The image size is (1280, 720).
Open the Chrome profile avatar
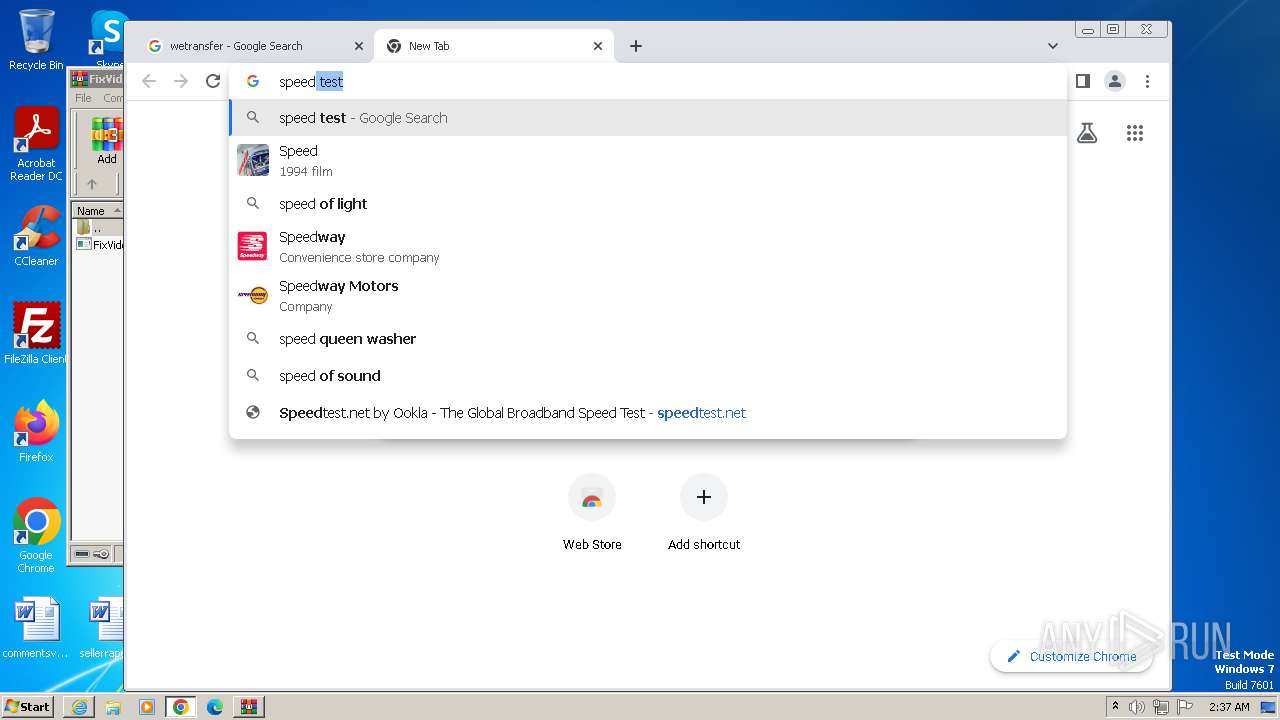pyautogui.click(x=1115, y=81)
